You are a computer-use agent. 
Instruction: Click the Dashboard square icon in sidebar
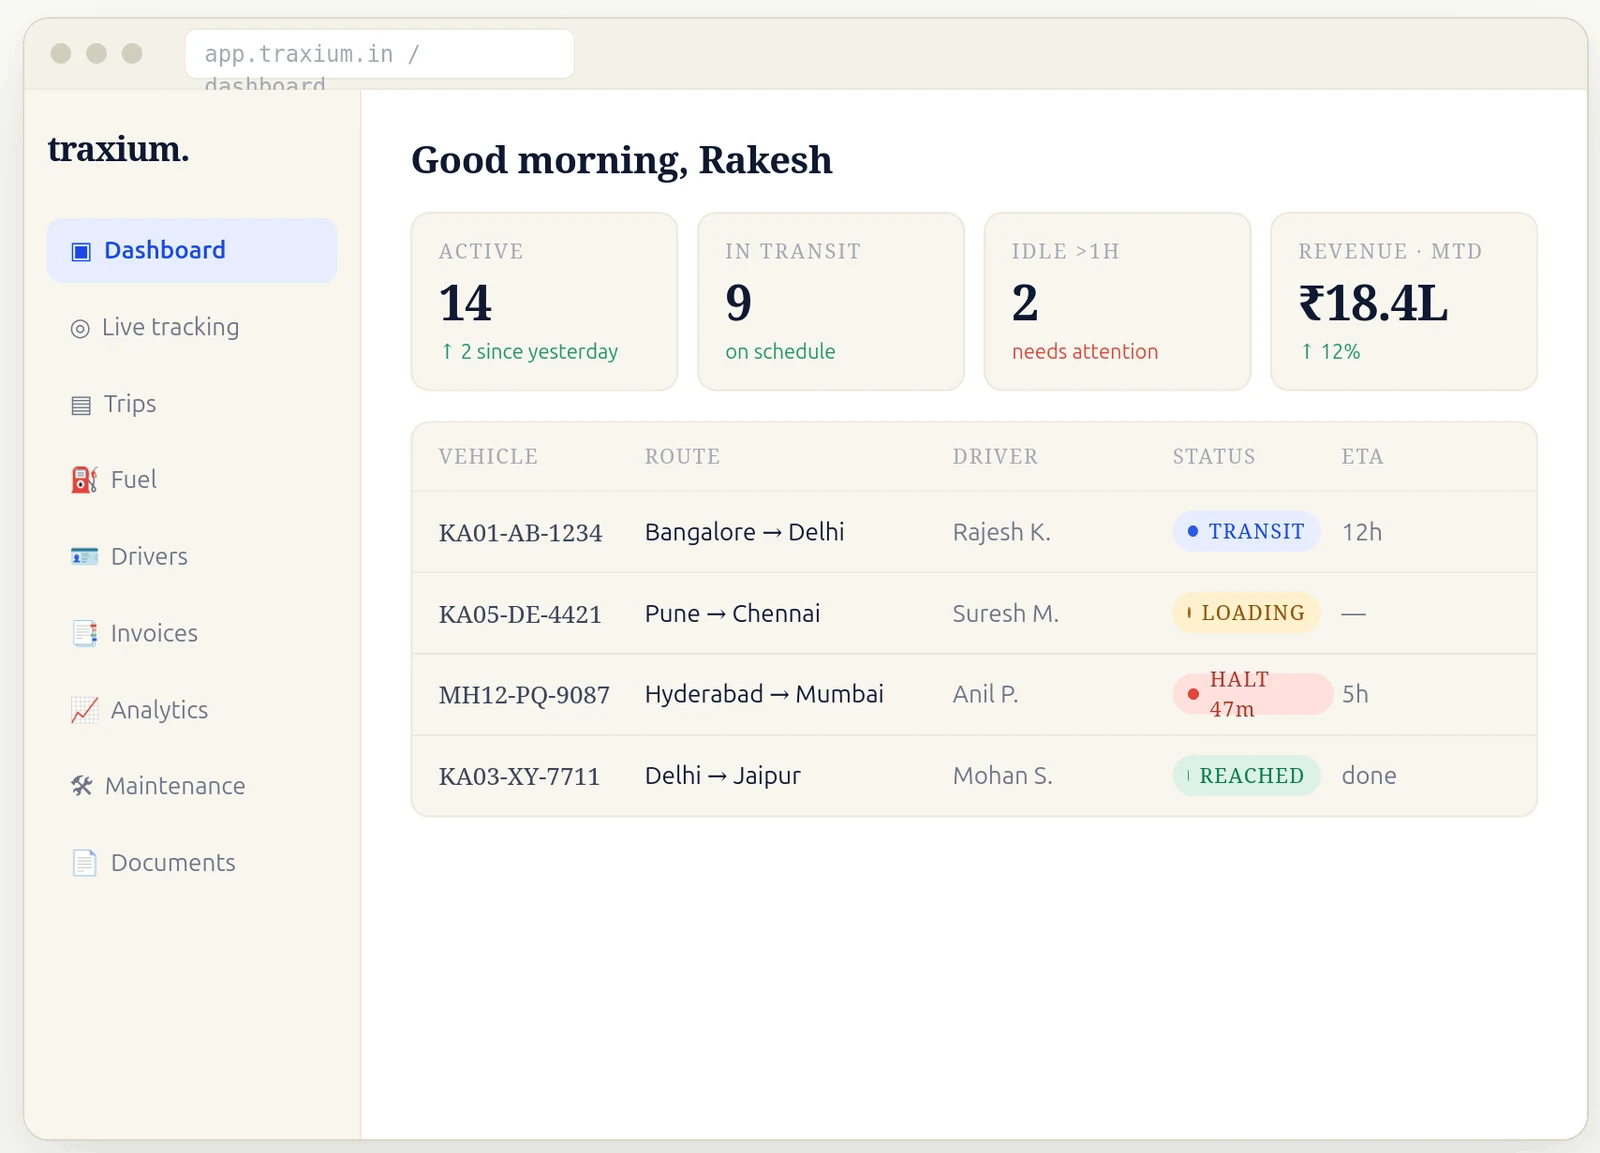click(x=81, y=251)
